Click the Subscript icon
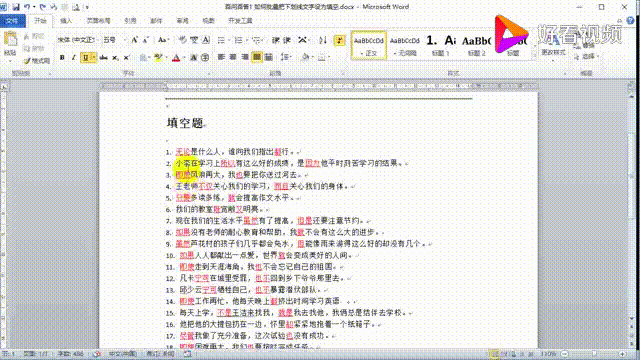 coord(115,58)
